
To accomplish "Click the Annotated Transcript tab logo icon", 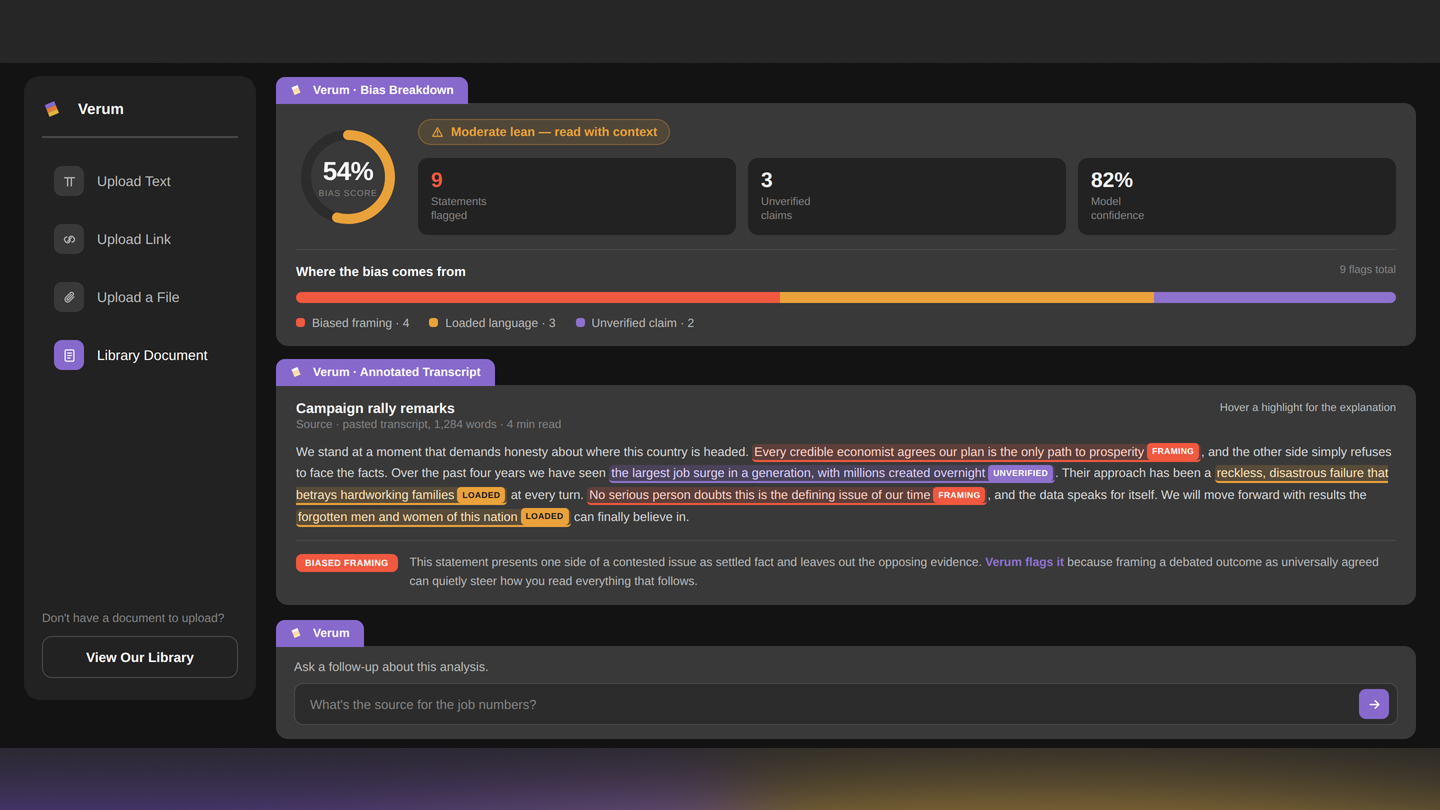I will pos(296,372).
